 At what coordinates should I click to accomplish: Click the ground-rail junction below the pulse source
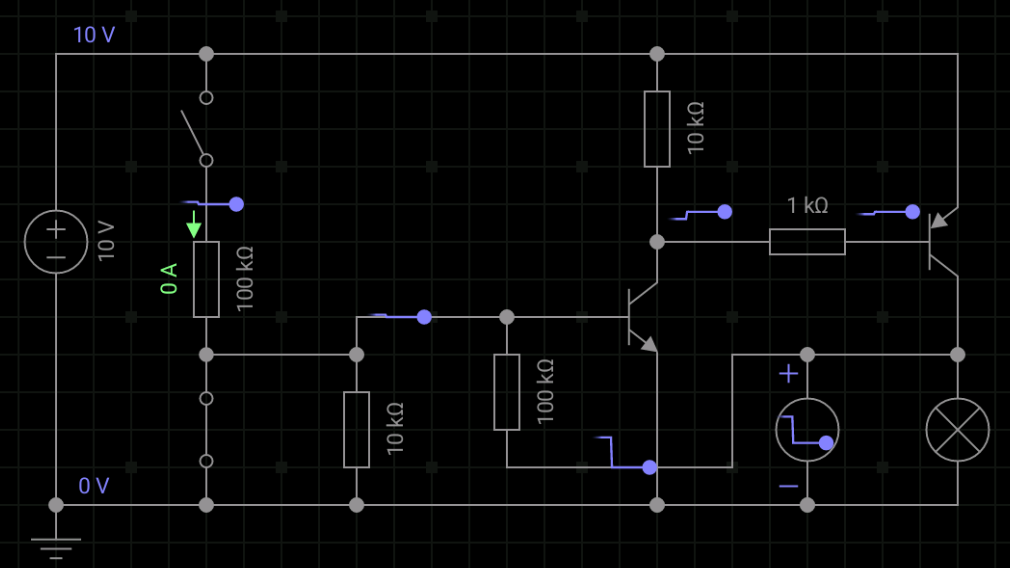(807, 505)
